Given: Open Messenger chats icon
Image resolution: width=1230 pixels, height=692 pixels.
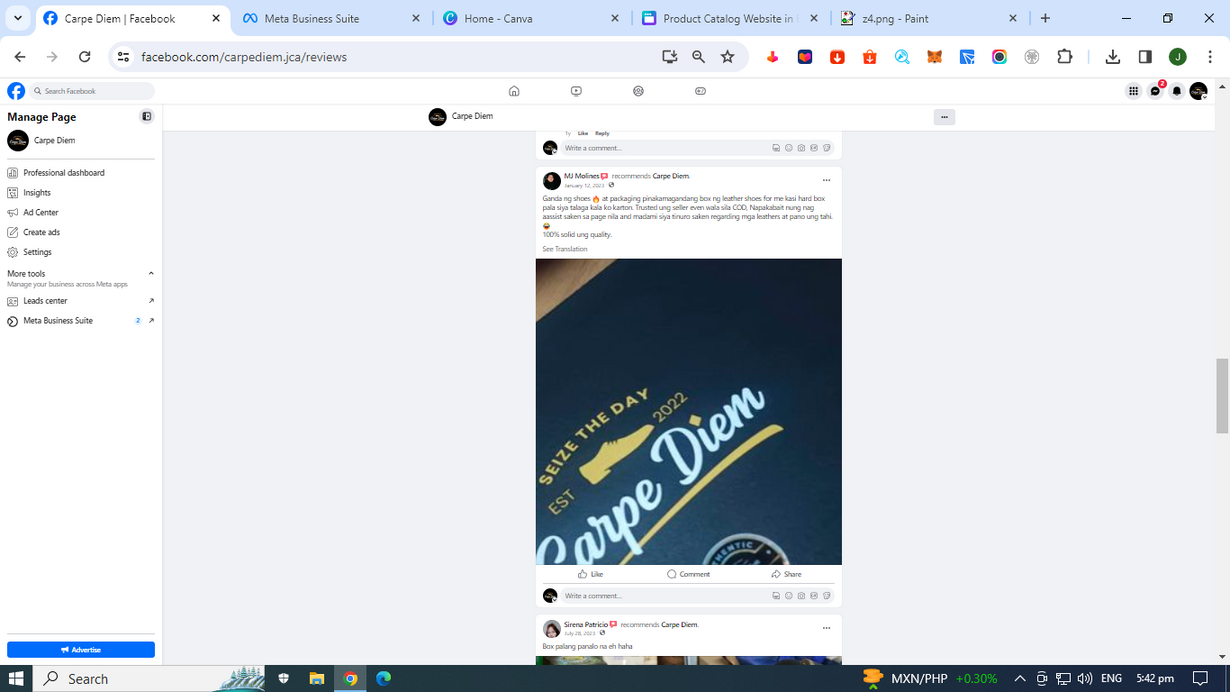Looking at the screenshot, I should point(1155,91).
